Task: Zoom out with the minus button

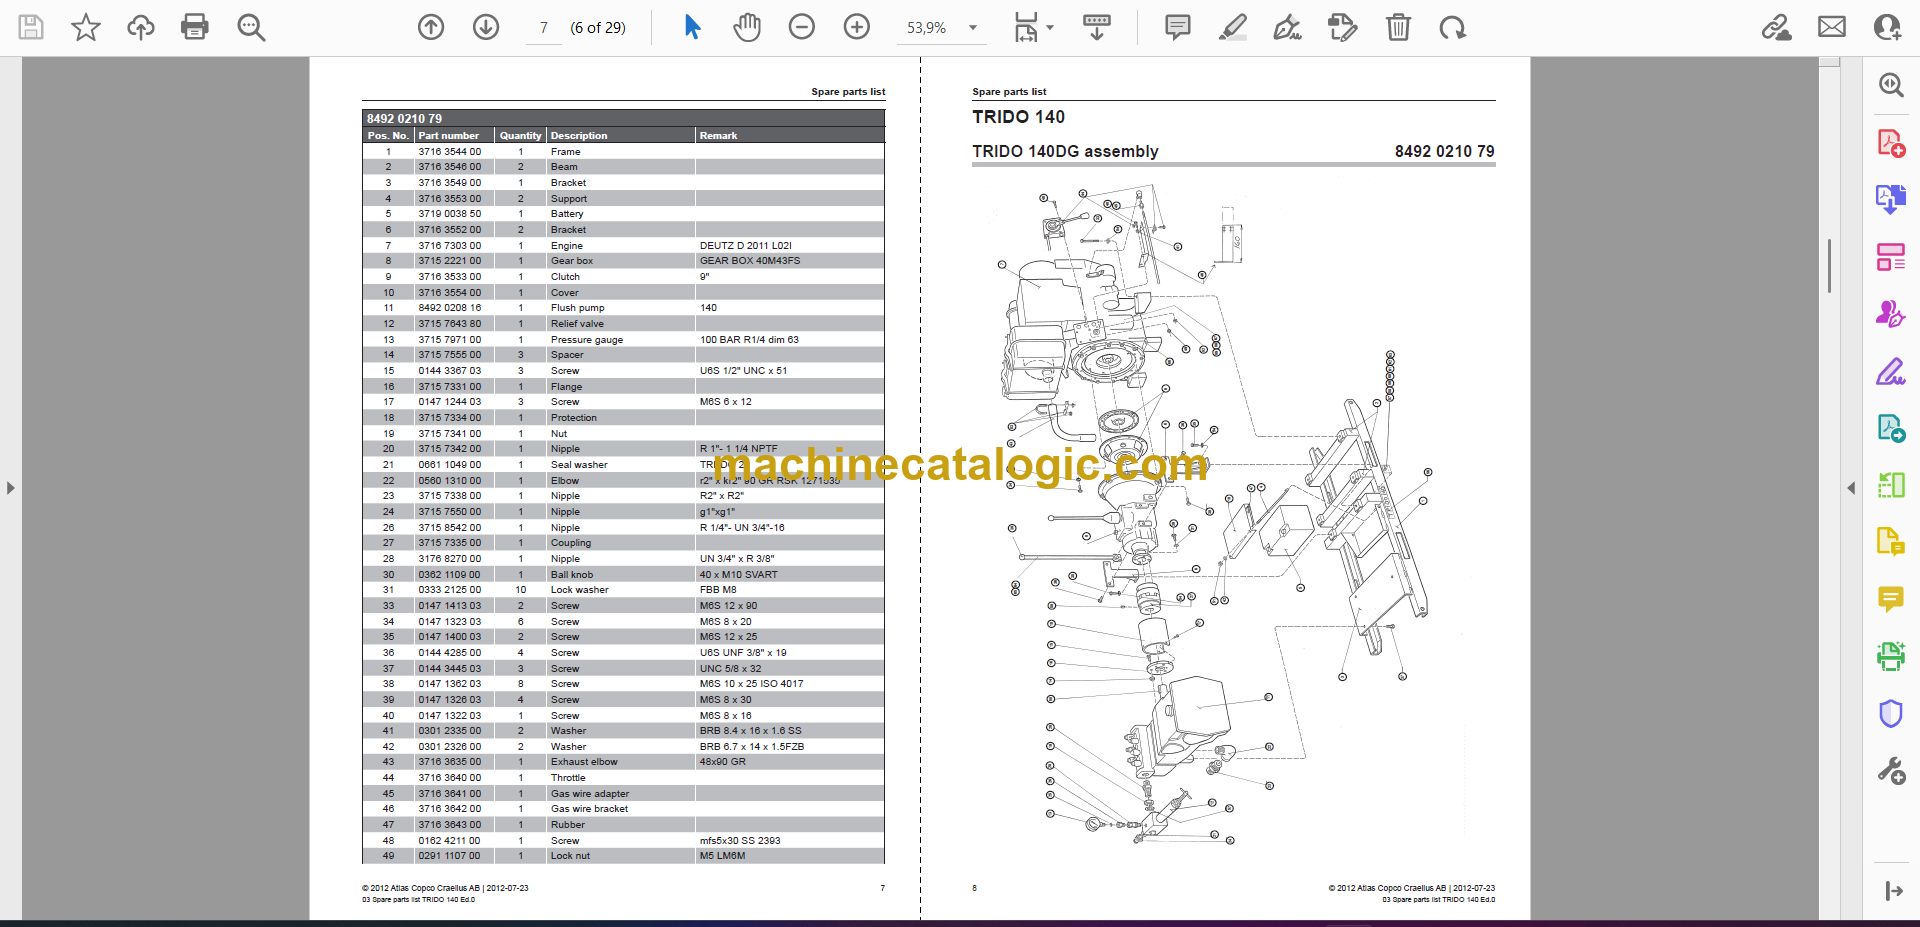Action: (x=802, y=27)
